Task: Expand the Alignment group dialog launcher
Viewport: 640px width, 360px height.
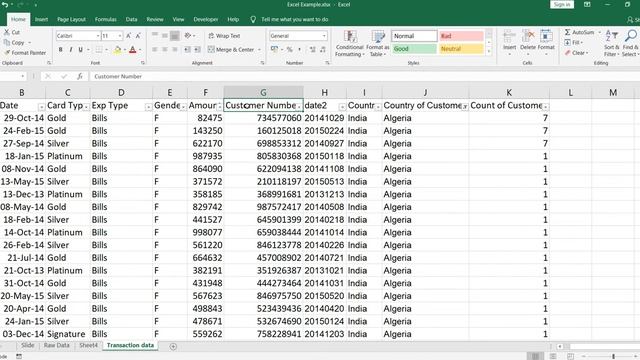Action: pyautogui.click(x=262, y=63)
